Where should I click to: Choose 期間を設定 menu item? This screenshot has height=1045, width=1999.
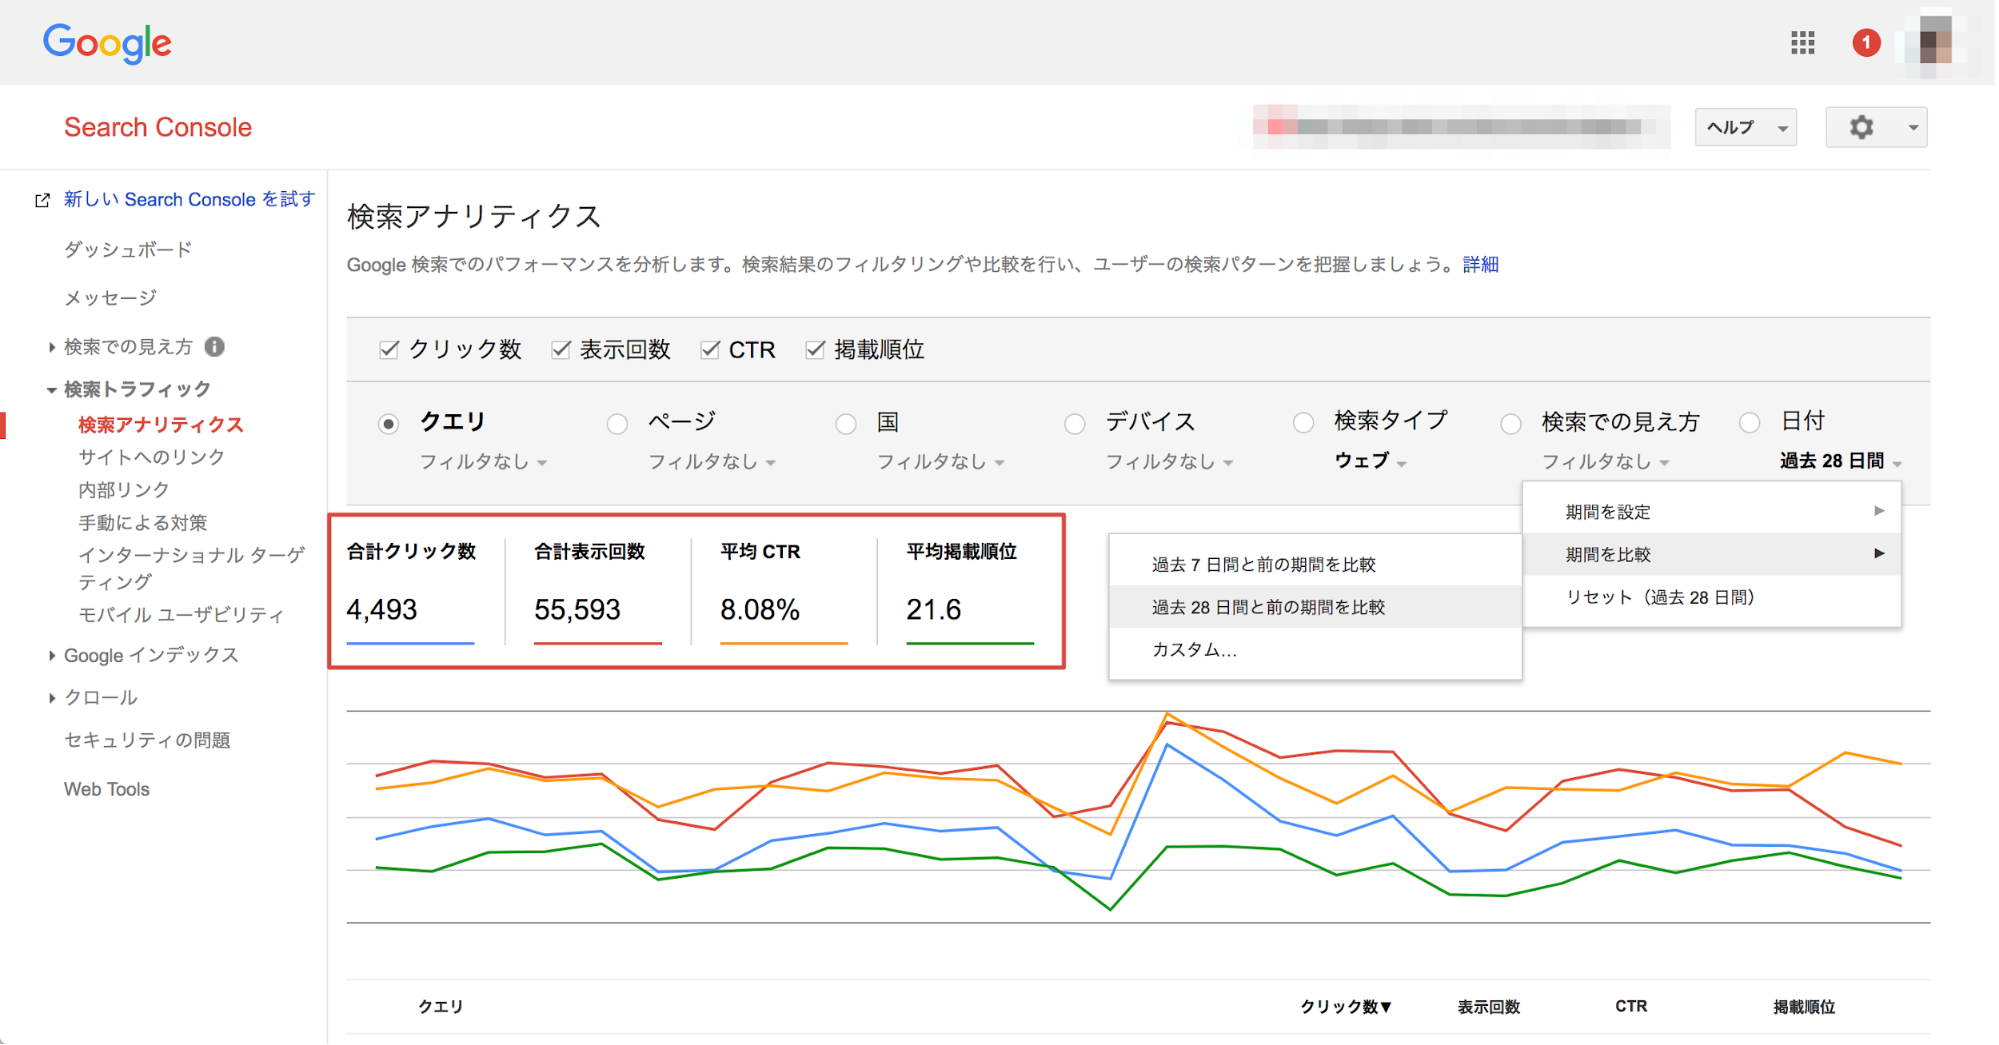(x=1711, y=512)
